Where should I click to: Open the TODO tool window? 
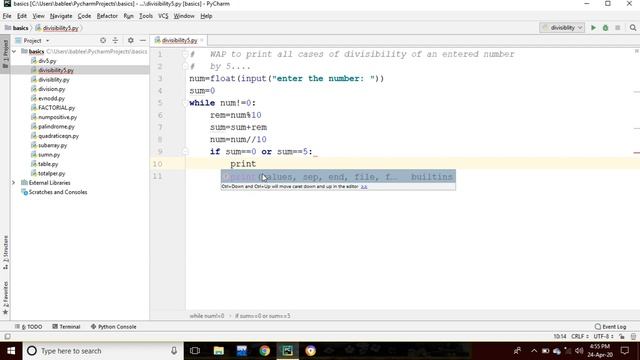[29, 327]
